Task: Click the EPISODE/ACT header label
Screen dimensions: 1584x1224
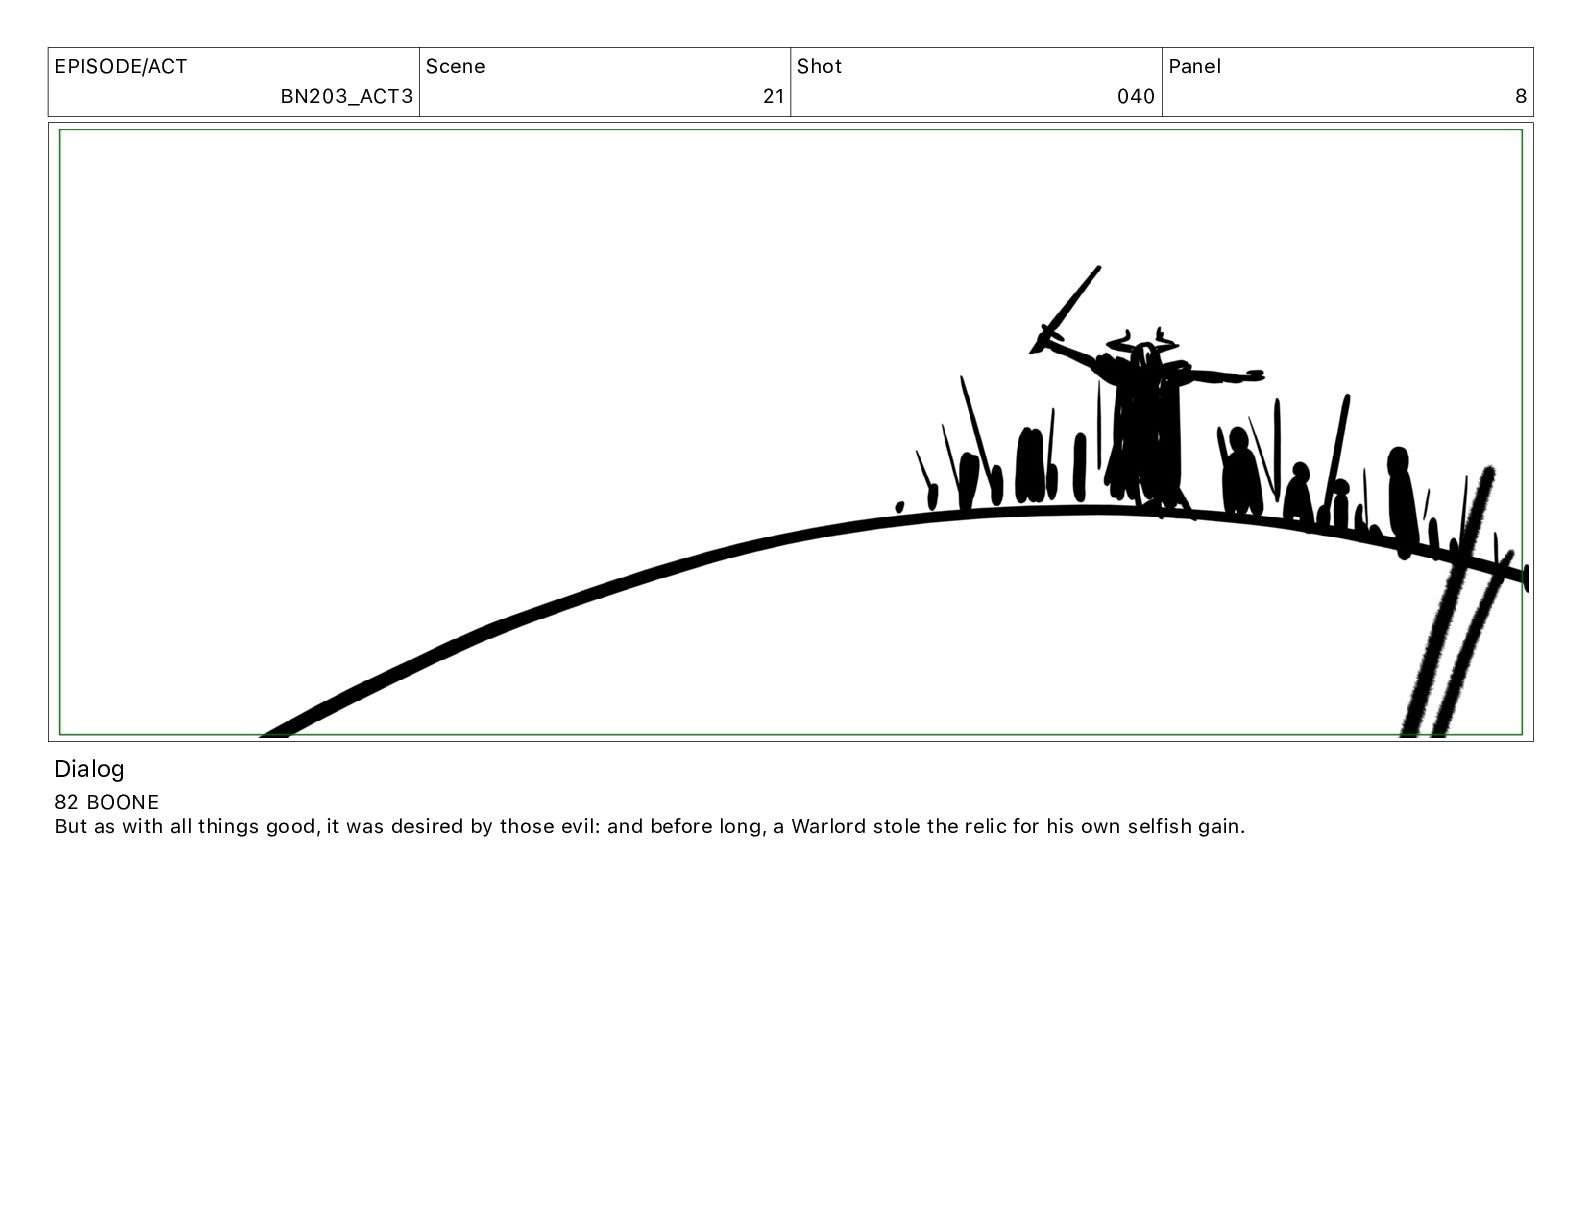Action: click(121, 67)
